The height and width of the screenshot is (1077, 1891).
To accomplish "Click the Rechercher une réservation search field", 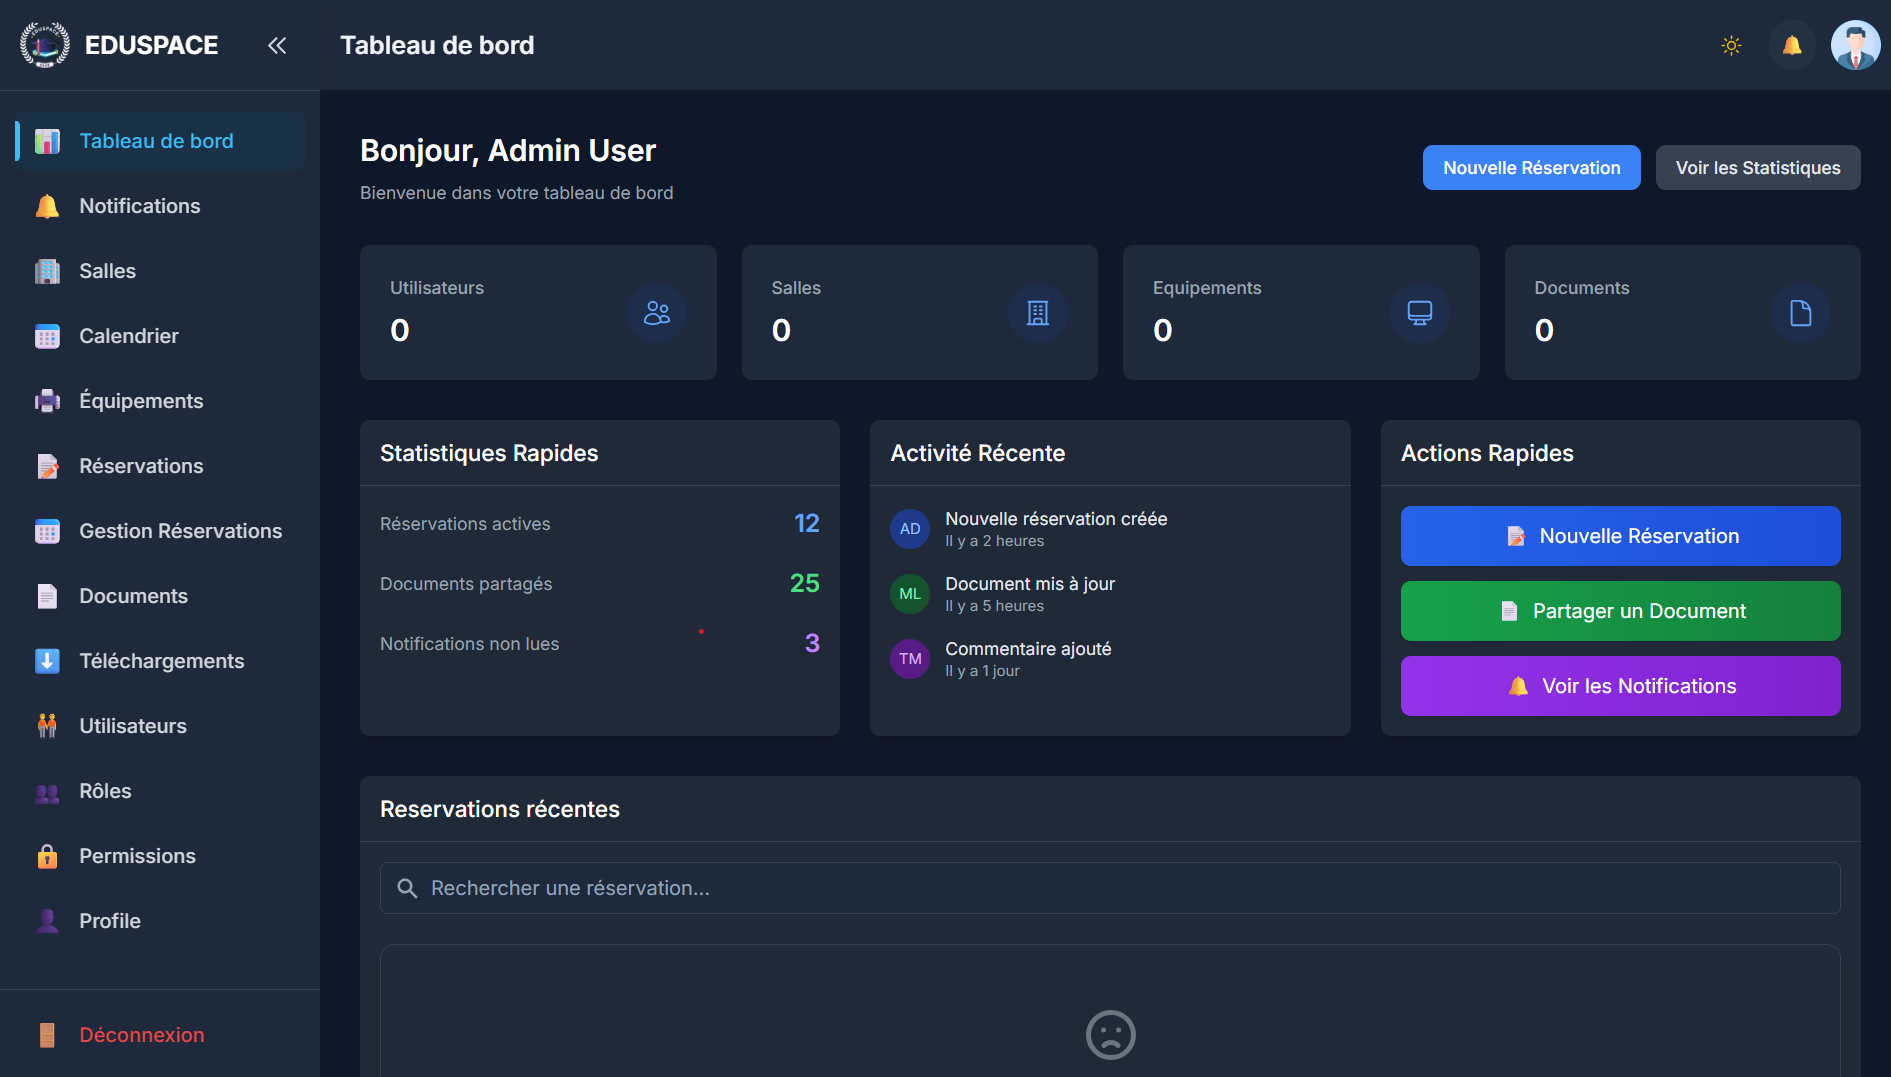I will [1110, 888].
